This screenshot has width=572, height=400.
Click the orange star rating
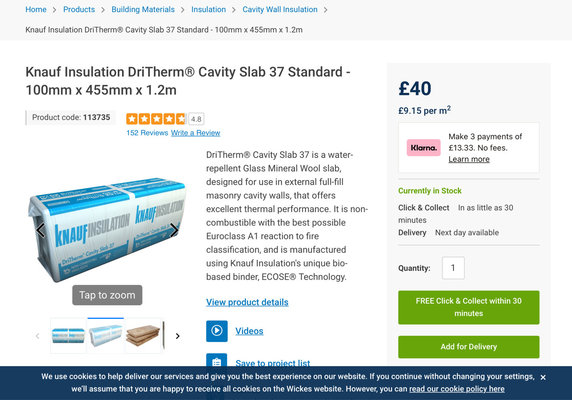click(x=156, y=119)
